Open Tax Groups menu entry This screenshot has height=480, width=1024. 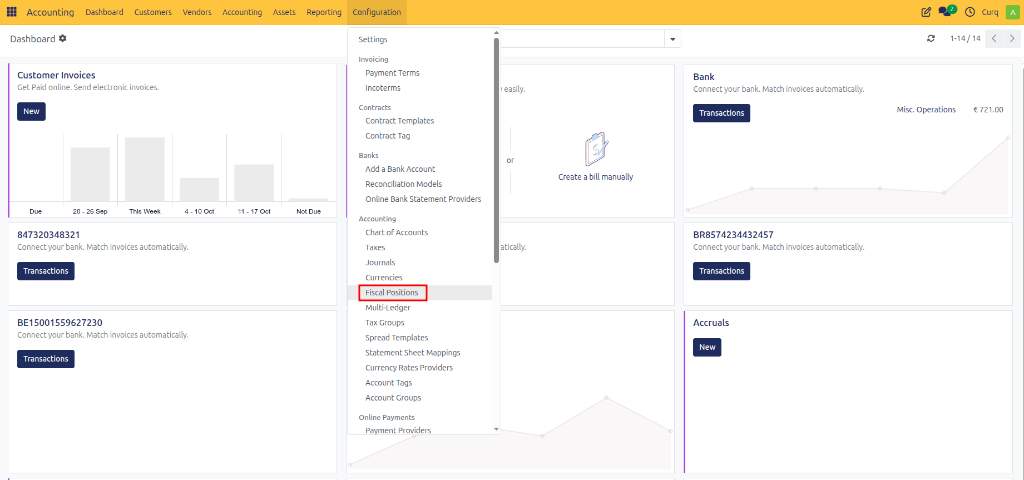[x=385, y=323]
